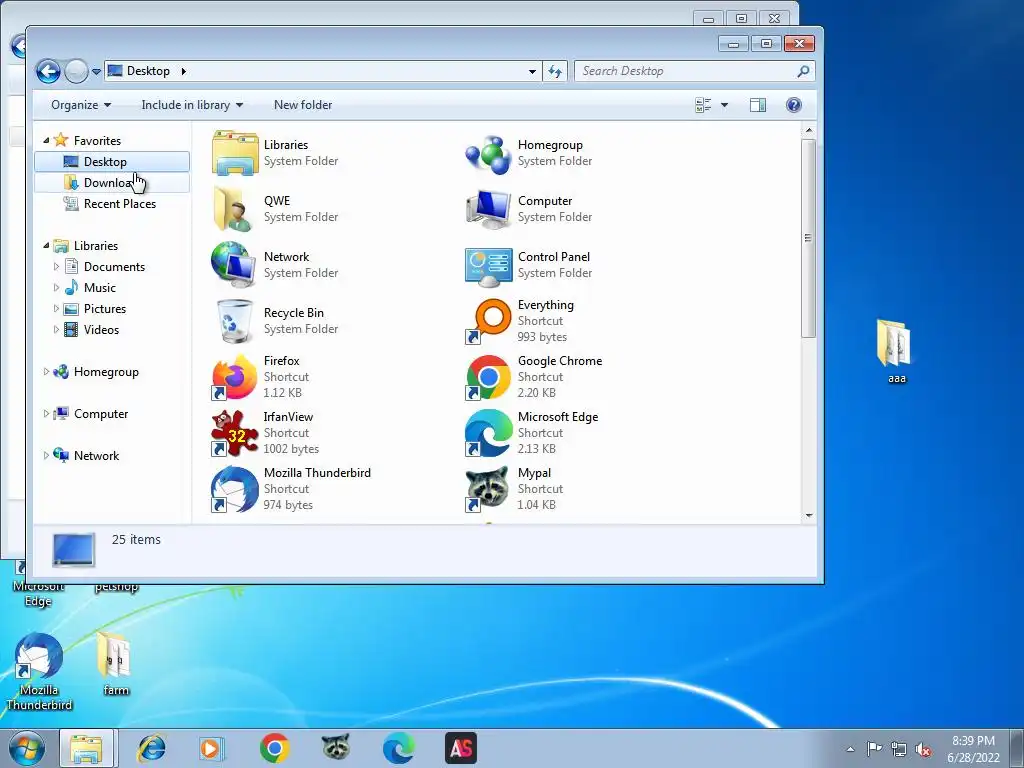Click the scroll up arrow in file list
The width and height of the screenshot is (1024, 768).
click(809, 131)
